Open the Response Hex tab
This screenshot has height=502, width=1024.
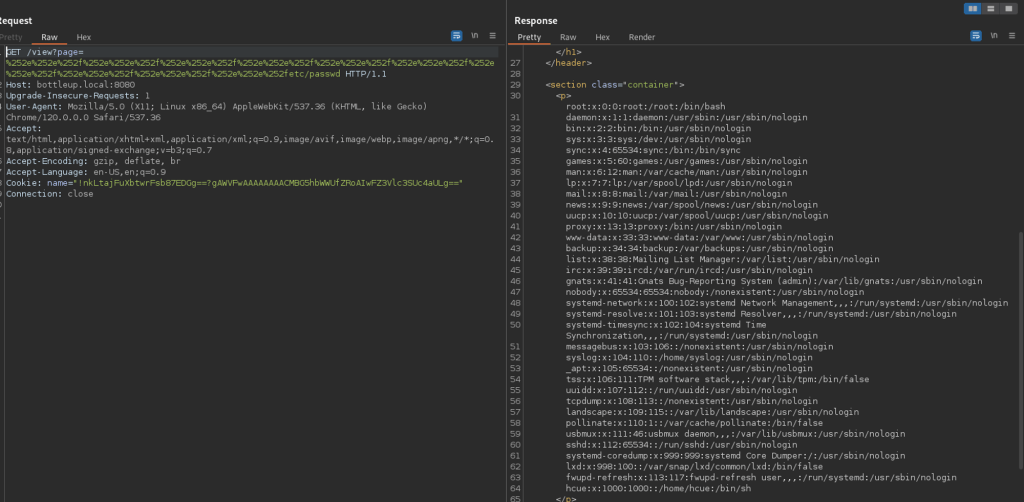[x=601, y=37]
